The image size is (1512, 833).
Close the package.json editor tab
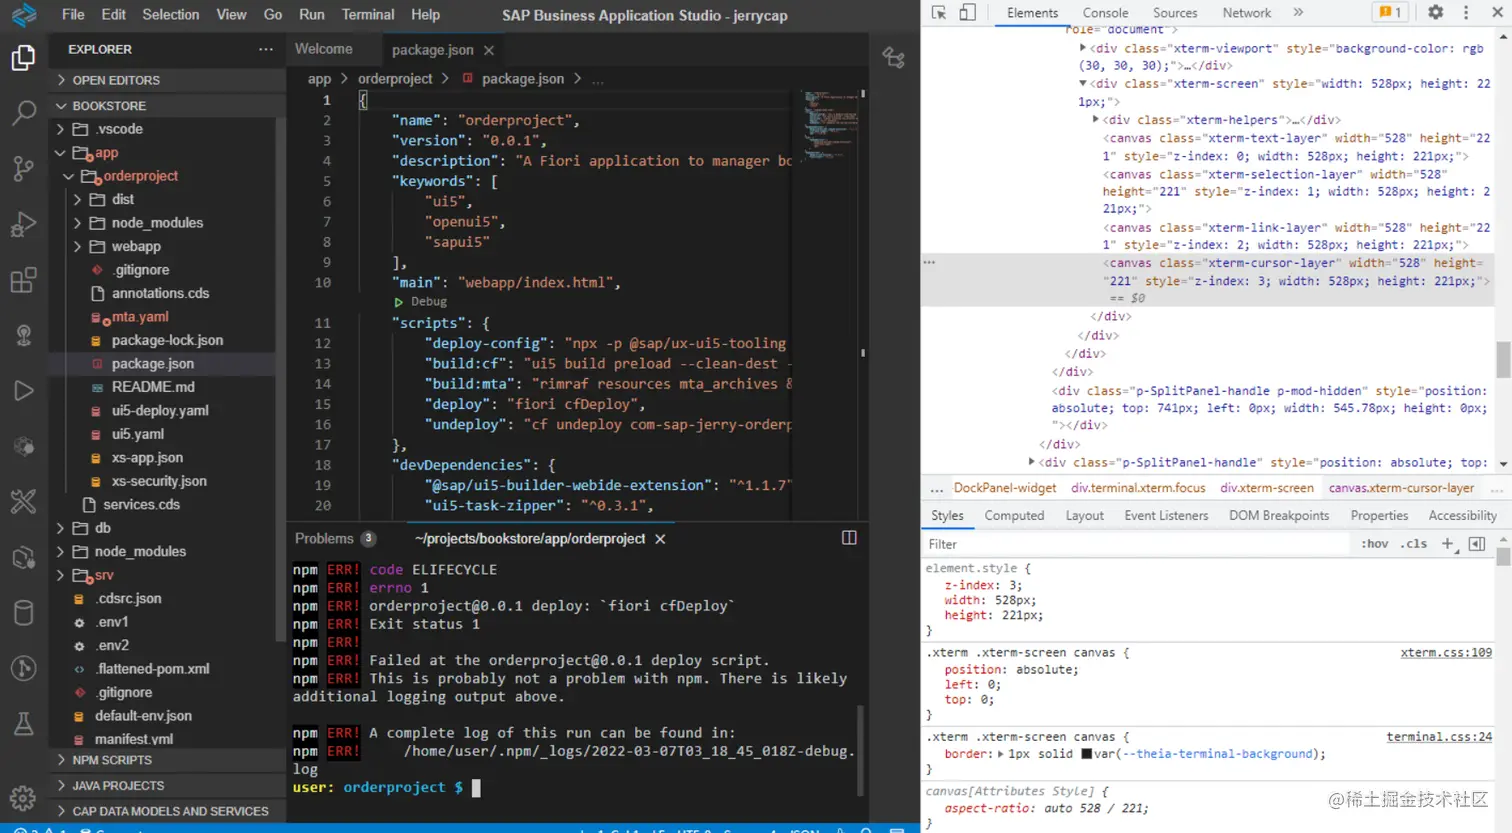[489, 50]
